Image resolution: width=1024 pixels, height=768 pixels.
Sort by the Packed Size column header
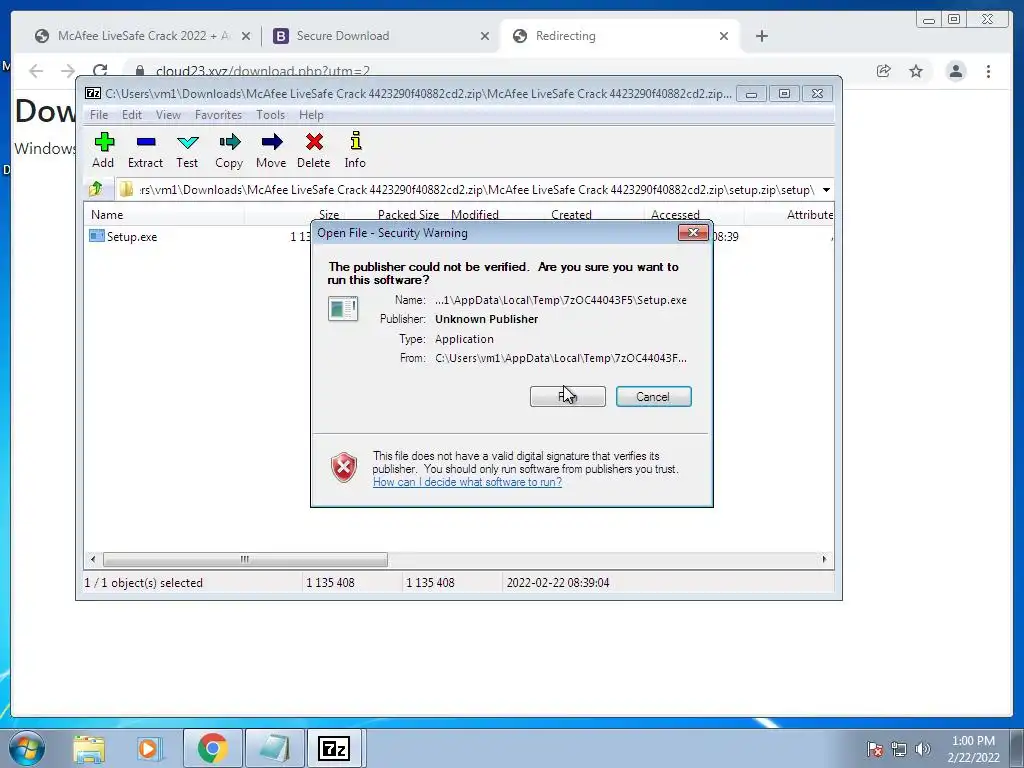[x=408, y=215]
